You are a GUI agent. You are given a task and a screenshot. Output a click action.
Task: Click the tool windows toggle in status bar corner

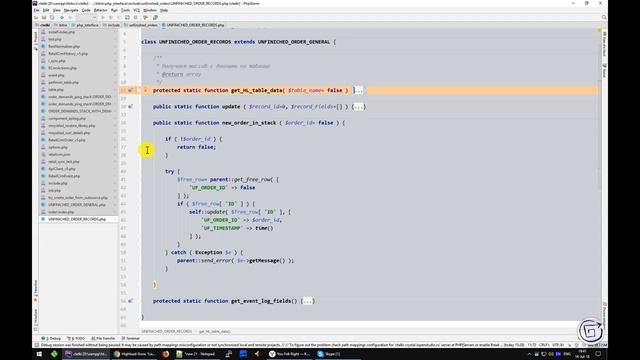(x=36, y=345)
